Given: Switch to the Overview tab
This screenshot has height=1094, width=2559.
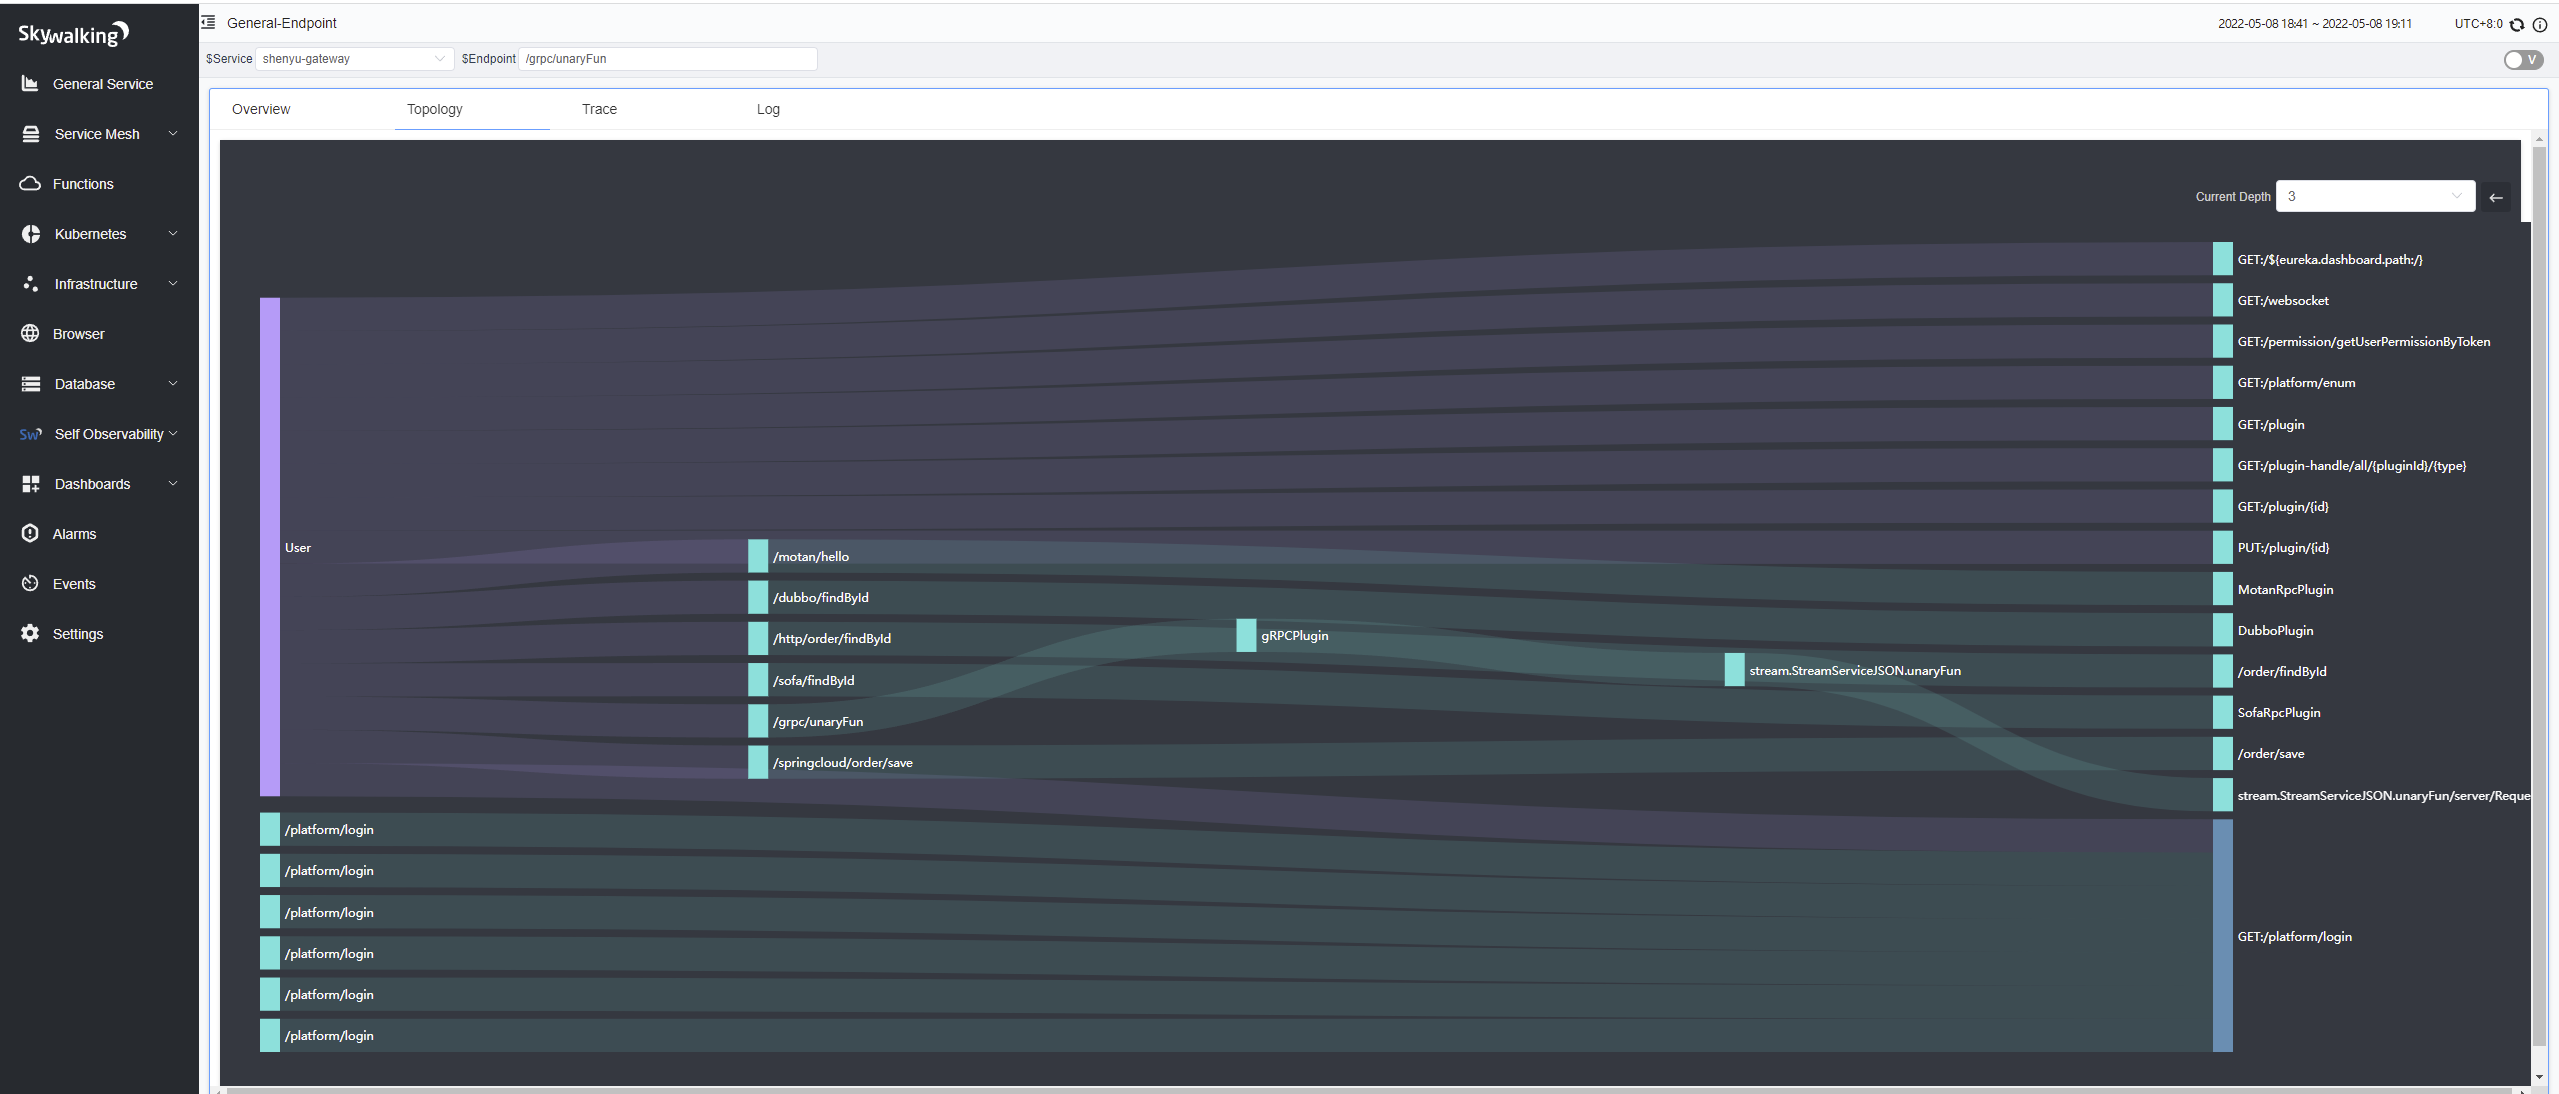Looking at the screenshot, I should click(261, 109).
